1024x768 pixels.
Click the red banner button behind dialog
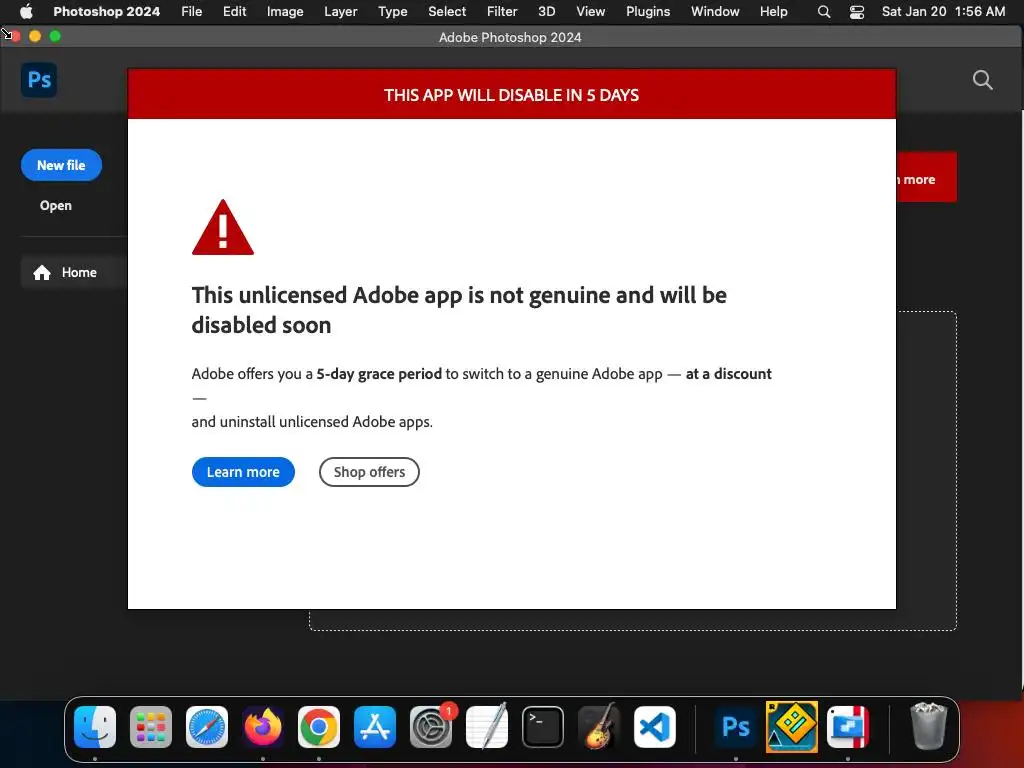click(926, 178)
